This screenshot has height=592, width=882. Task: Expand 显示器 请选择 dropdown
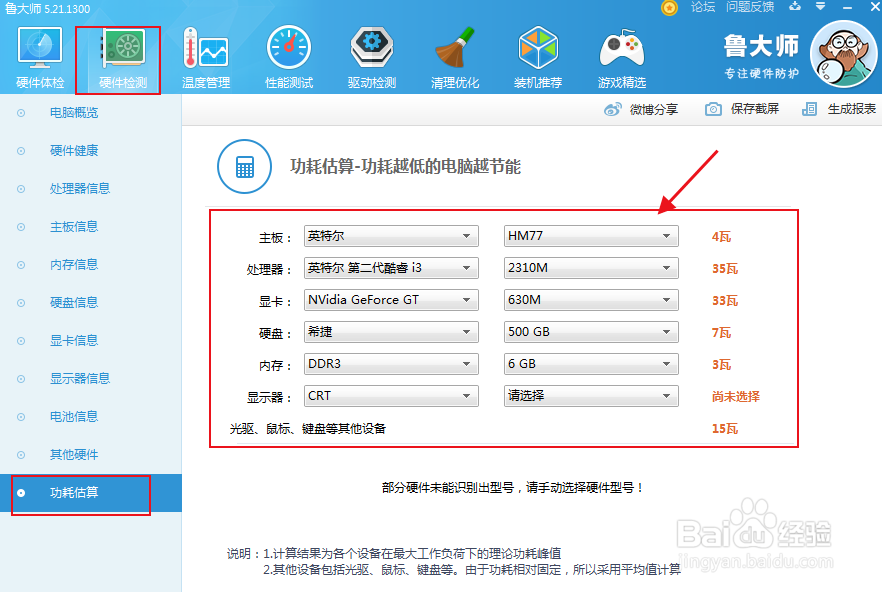pos(591,396)
